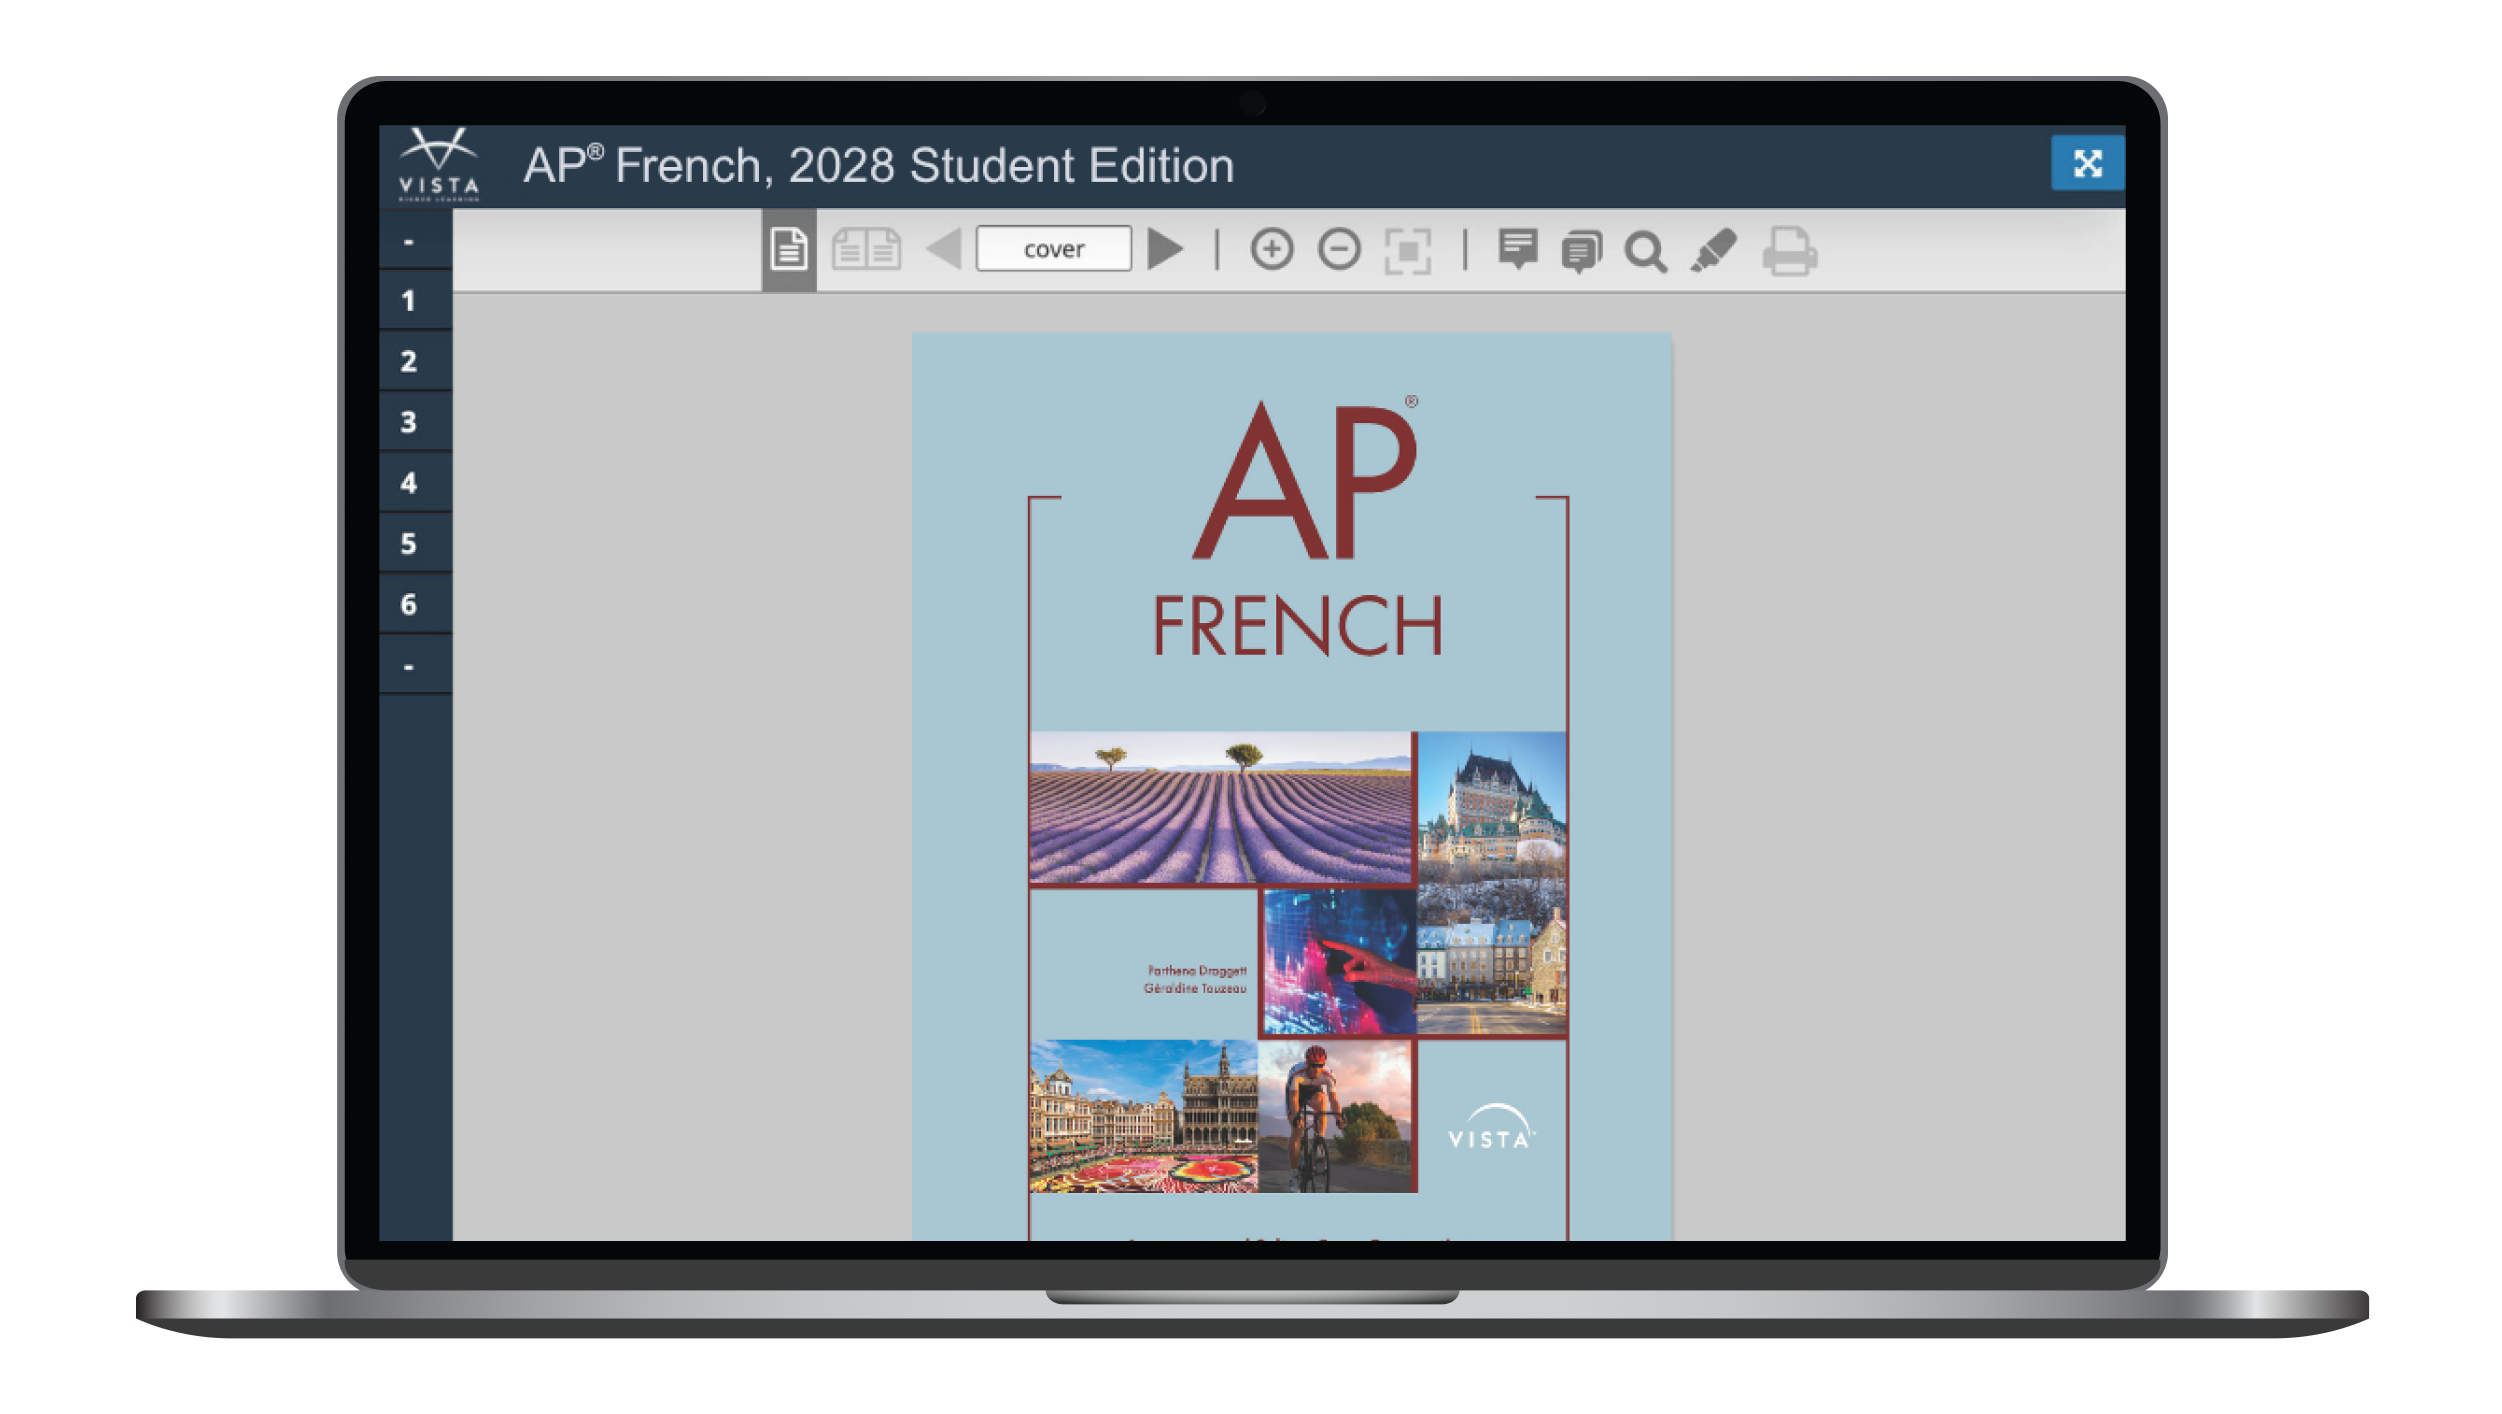Viewport: 2502px width, 1414px height.
Task: Add a note with the single note icon
Action: point(1517,249)
